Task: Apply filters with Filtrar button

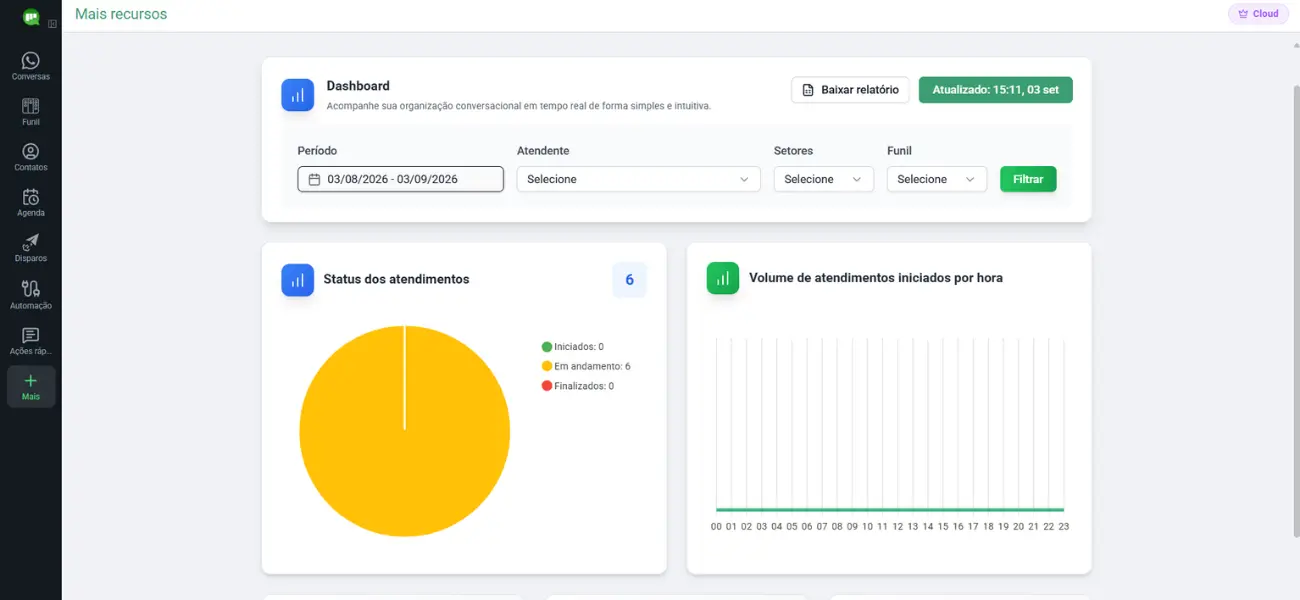Action: (1028, 179)
